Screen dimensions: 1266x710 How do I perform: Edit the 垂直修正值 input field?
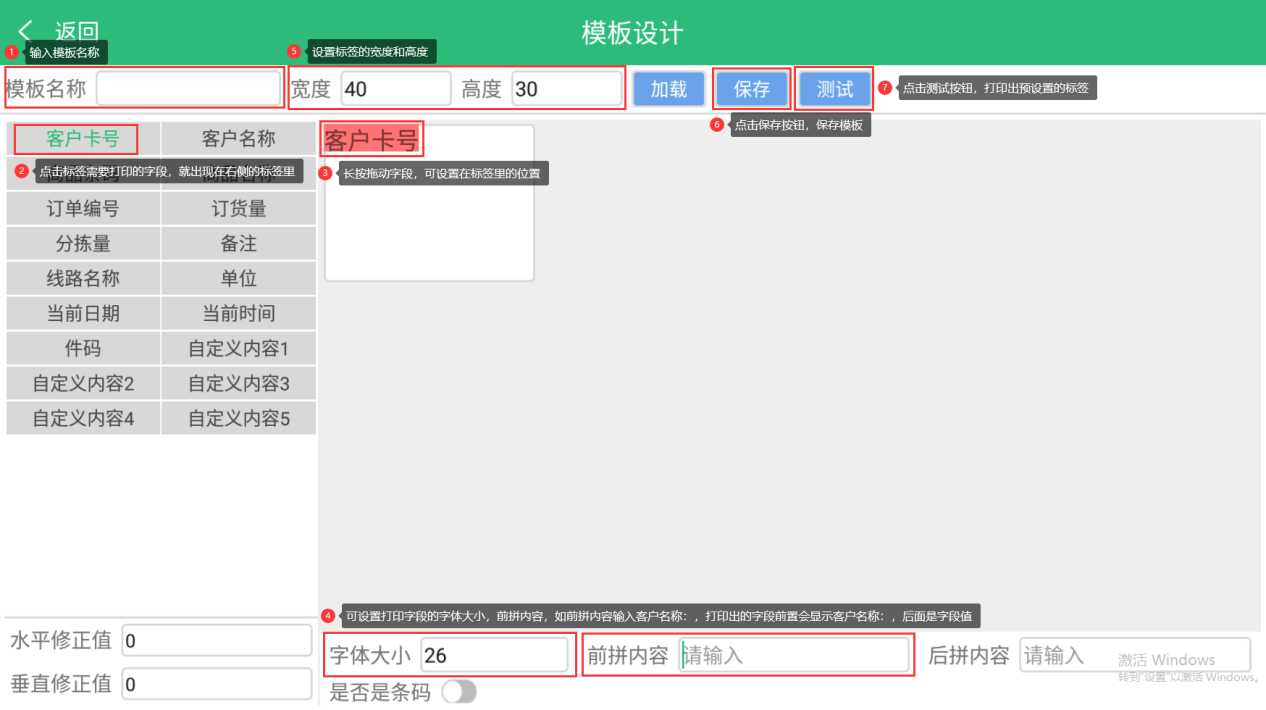[216, 685]
